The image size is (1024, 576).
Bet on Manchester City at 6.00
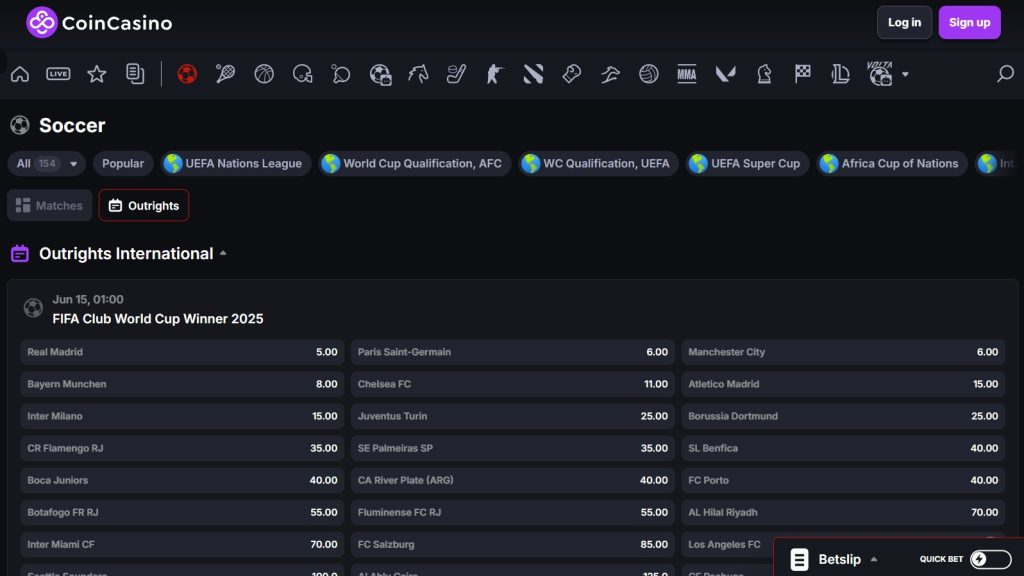pyautogui.click(x=843, y=352)
